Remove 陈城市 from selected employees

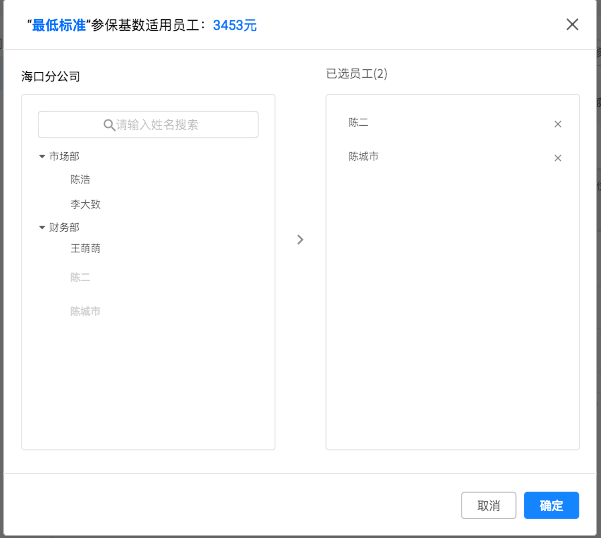click(x=558, y=158)
